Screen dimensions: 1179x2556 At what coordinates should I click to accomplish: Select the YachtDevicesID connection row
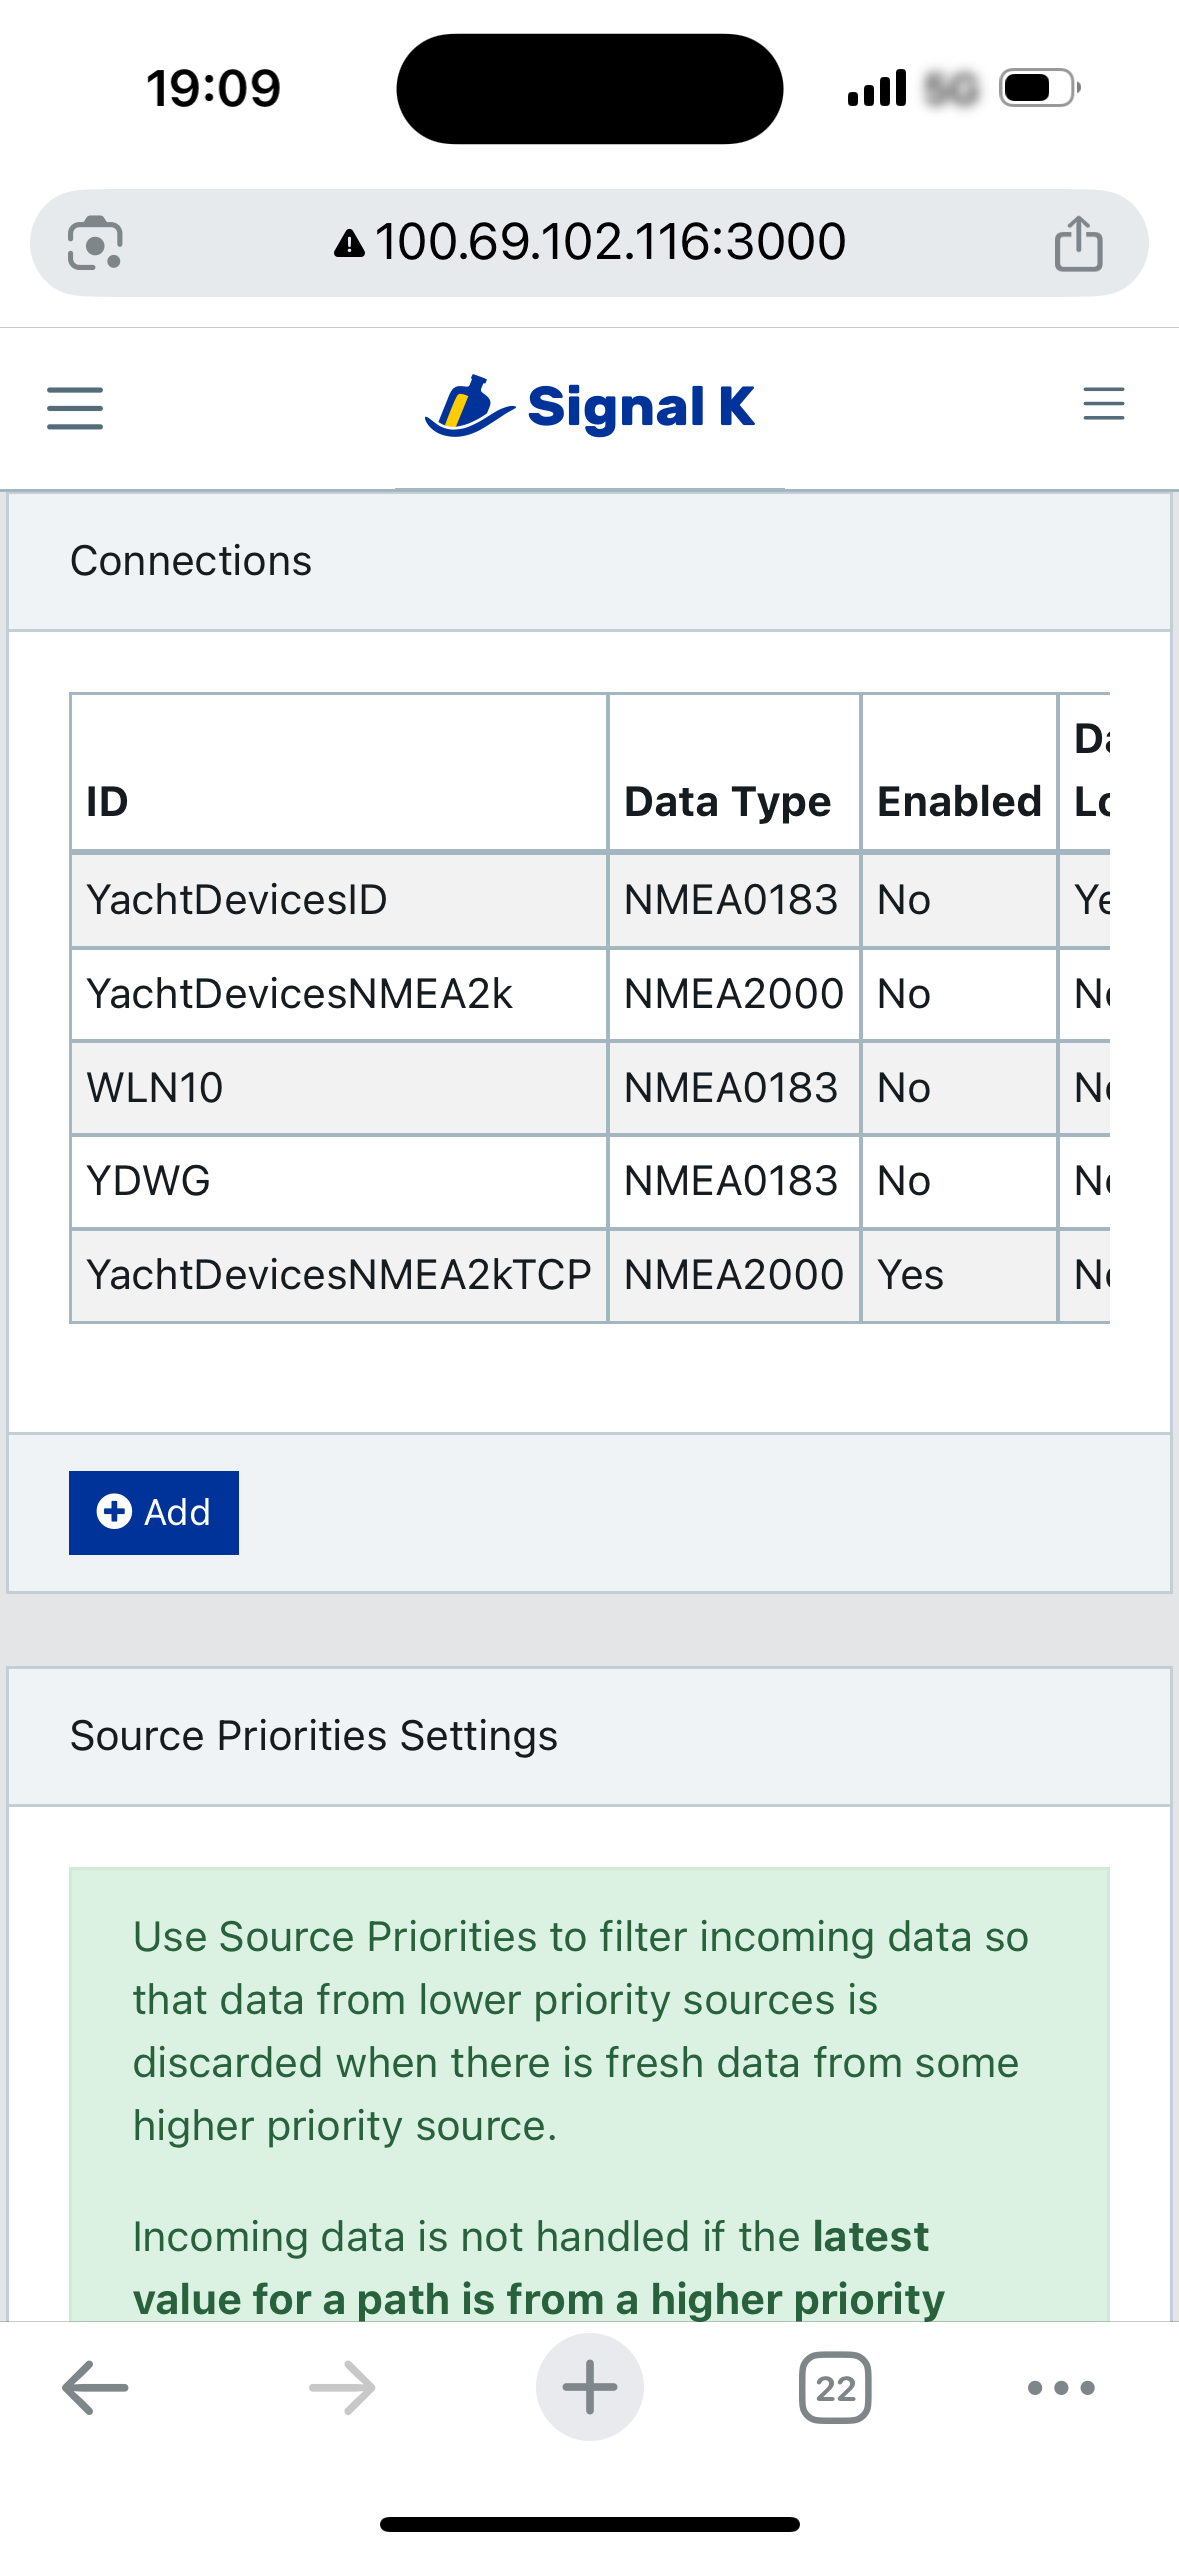[237, 900]
